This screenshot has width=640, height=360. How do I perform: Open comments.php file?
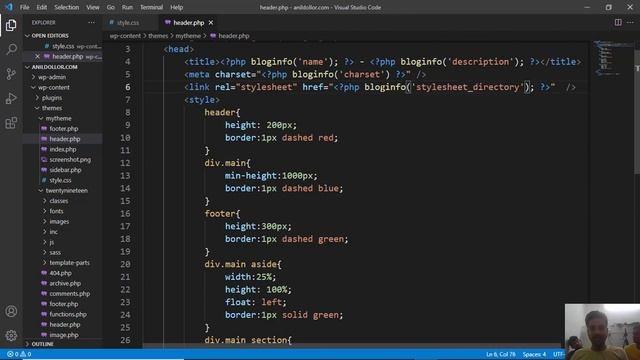pyautogui.click(x=69, y=294)
